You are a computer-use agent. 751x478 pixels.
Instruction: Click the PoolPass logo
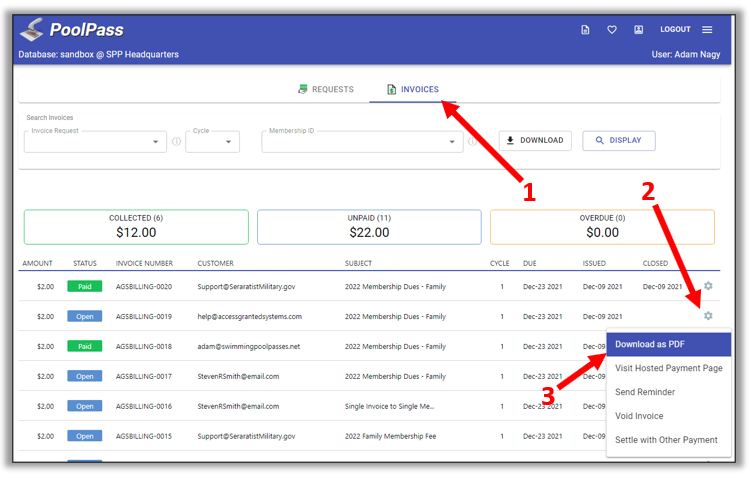(x=72, y=30)
